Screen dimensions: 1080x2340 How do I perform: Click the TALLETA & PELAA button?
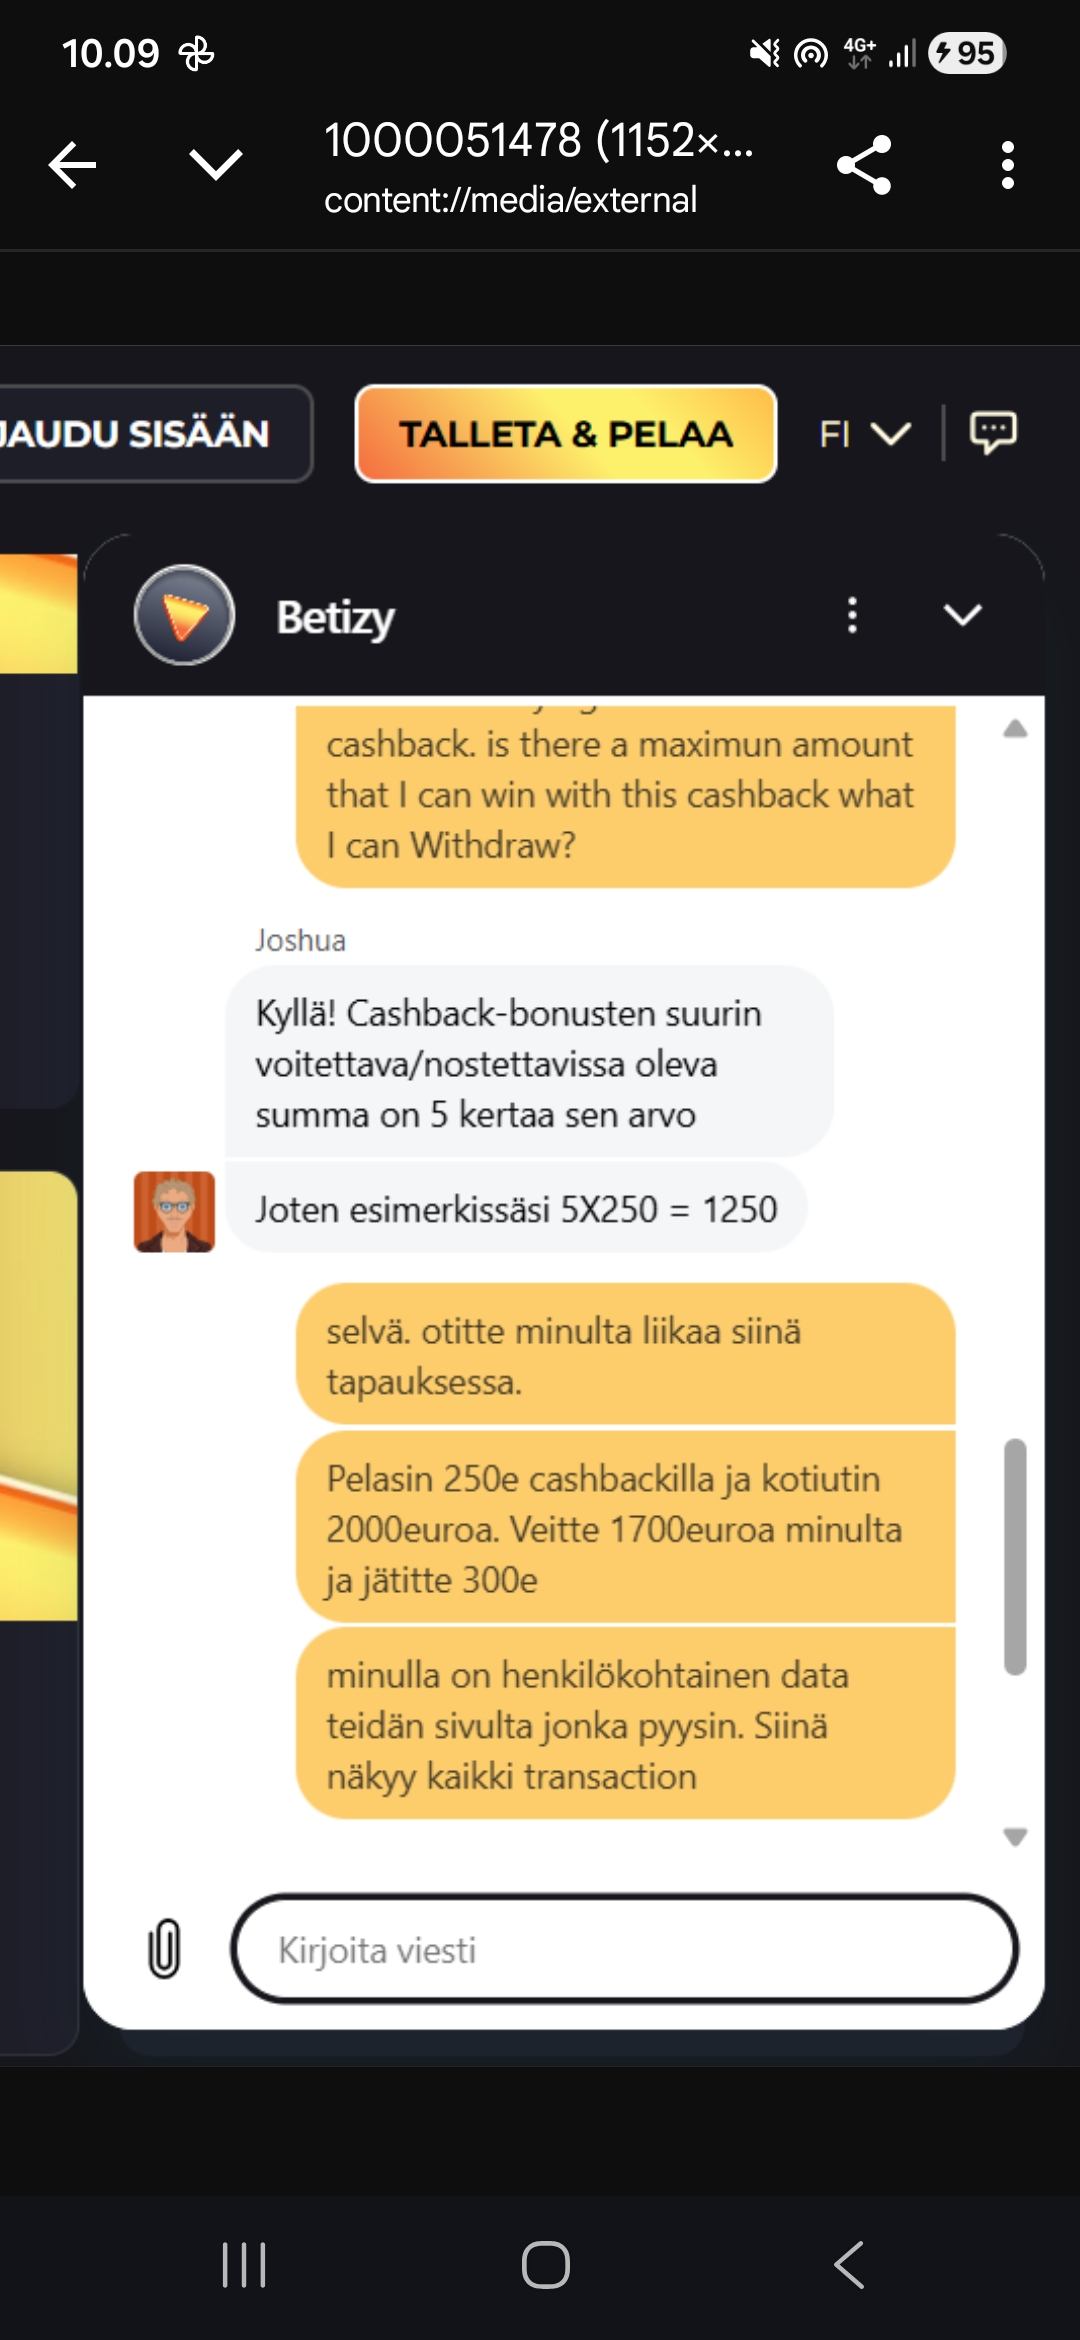pos(566,434)
